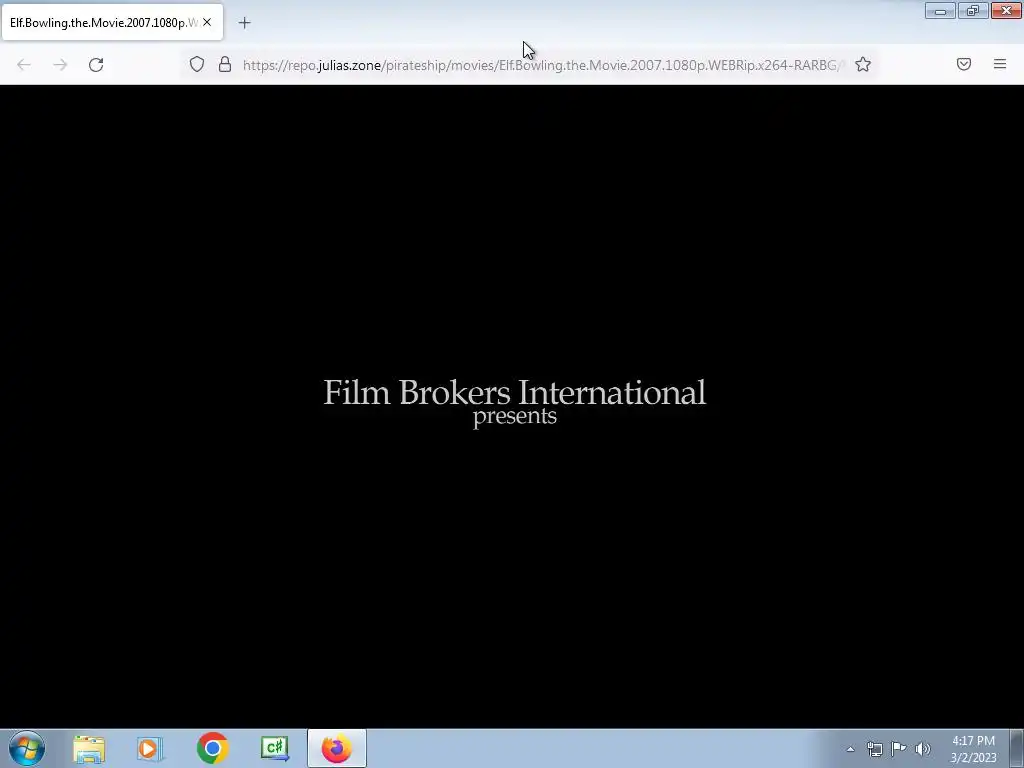Screen dimensions: 1024x768
Task: Show hidden system tray icons
Action: pos(850,749)
